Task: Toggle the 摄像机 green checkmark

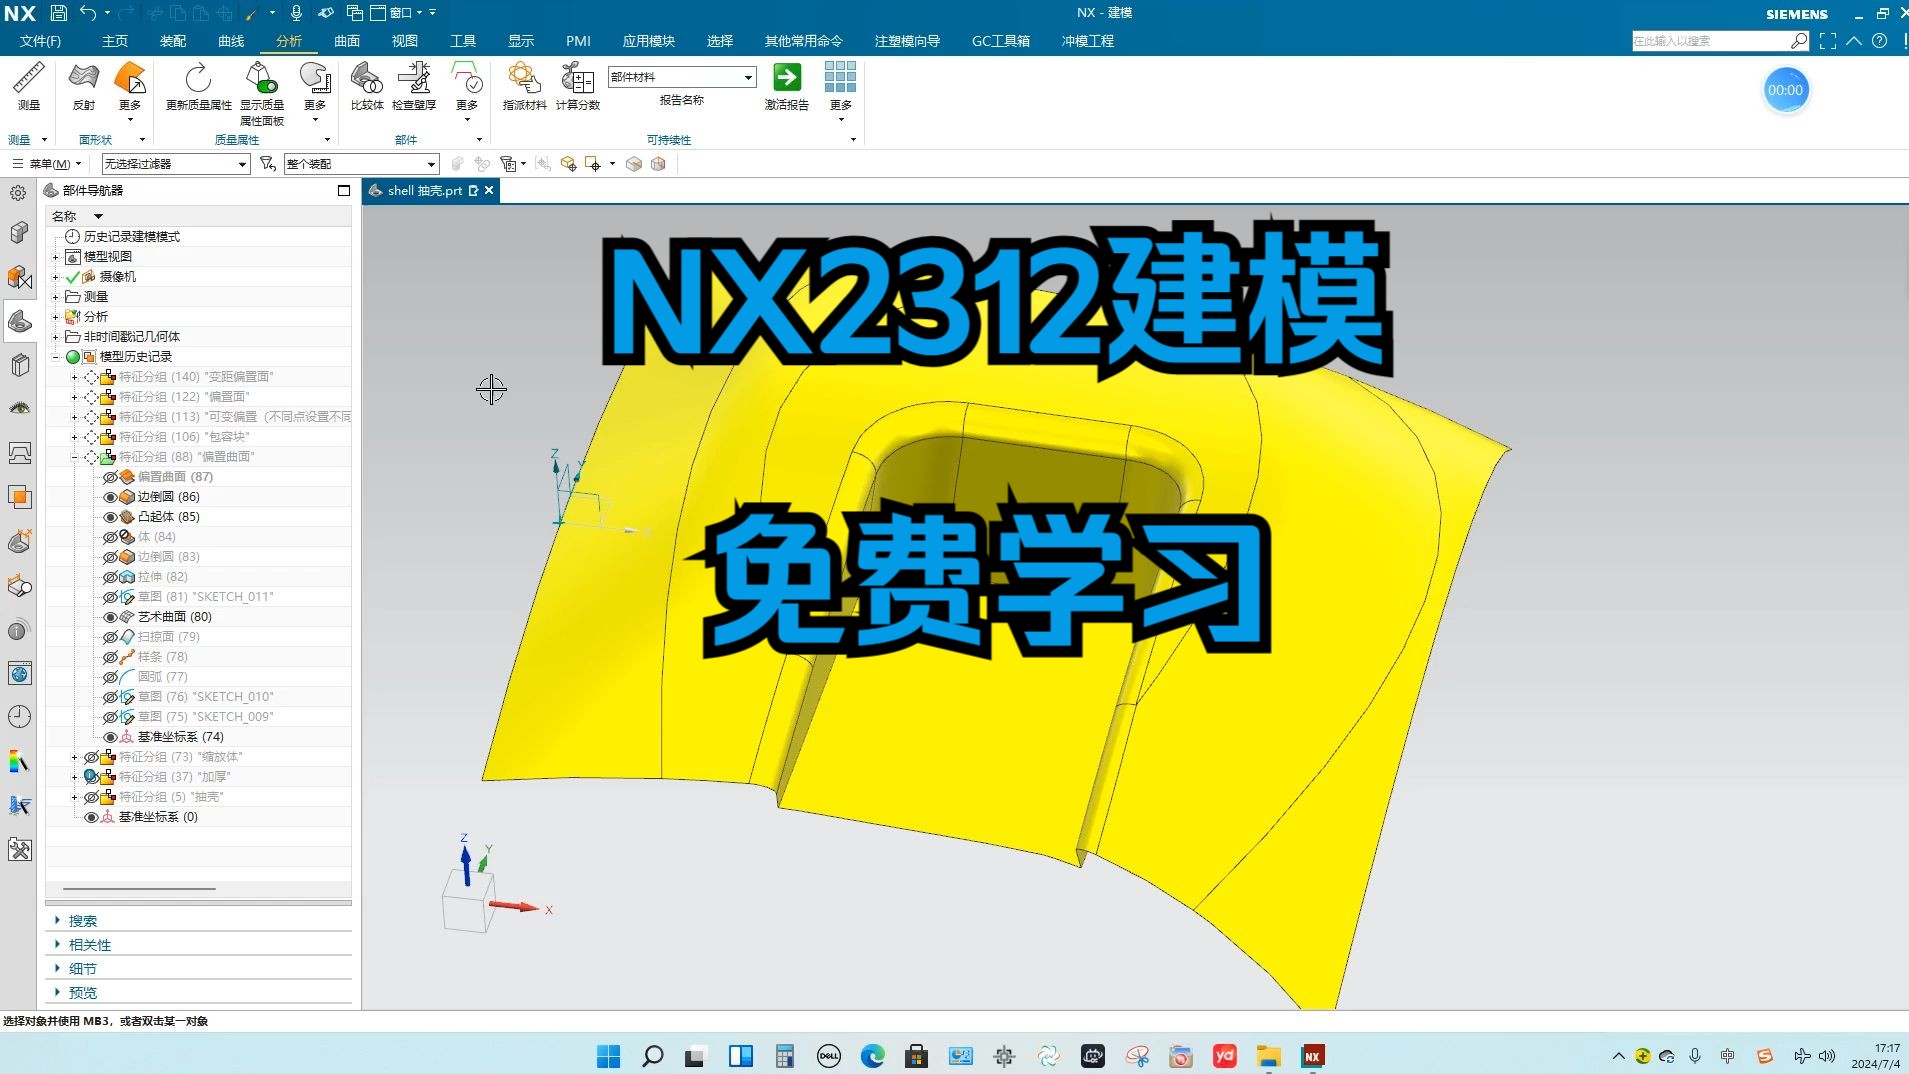Action: click(73, 277)
